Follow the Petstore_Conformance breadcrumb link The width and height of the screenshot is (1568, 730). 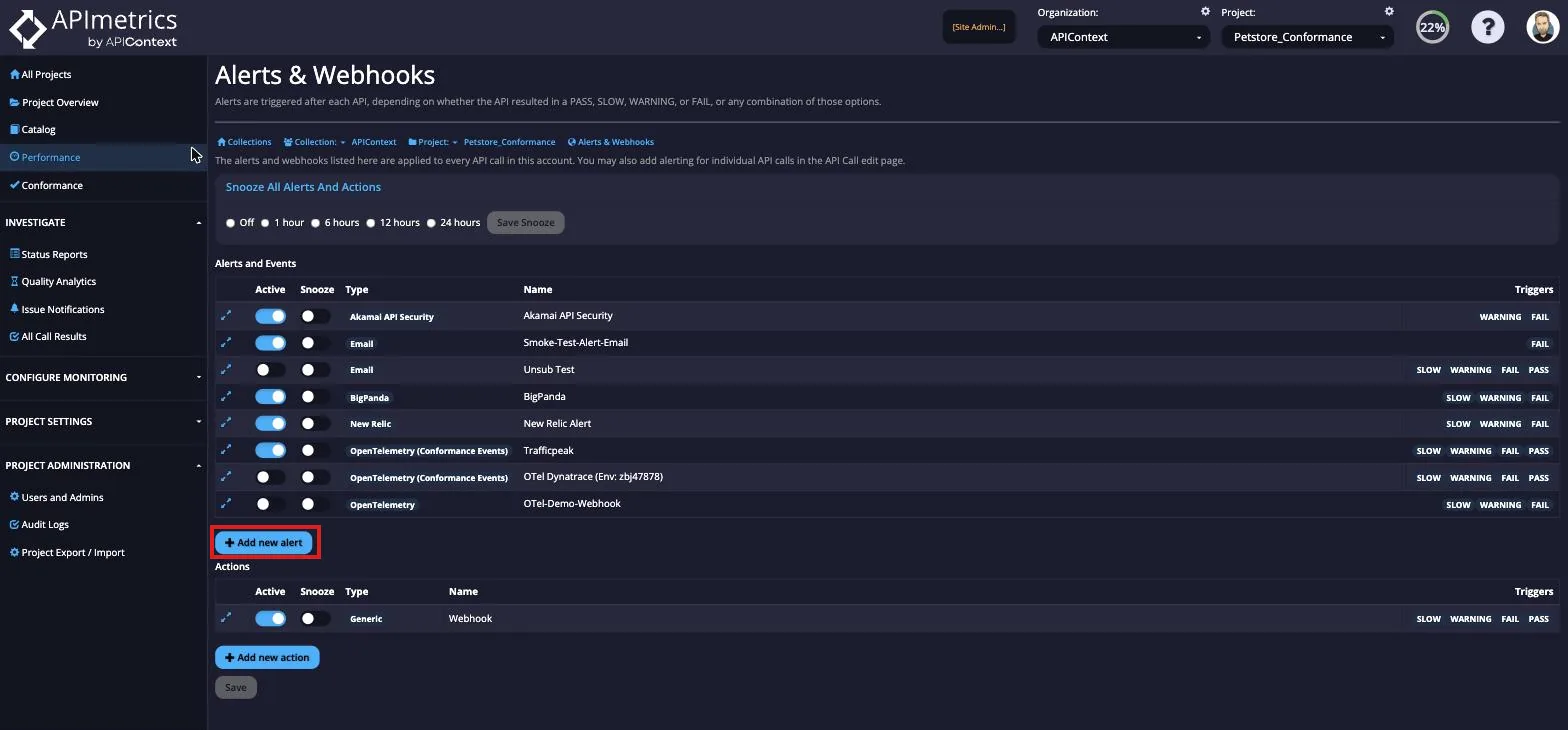[x=509, y=142]
